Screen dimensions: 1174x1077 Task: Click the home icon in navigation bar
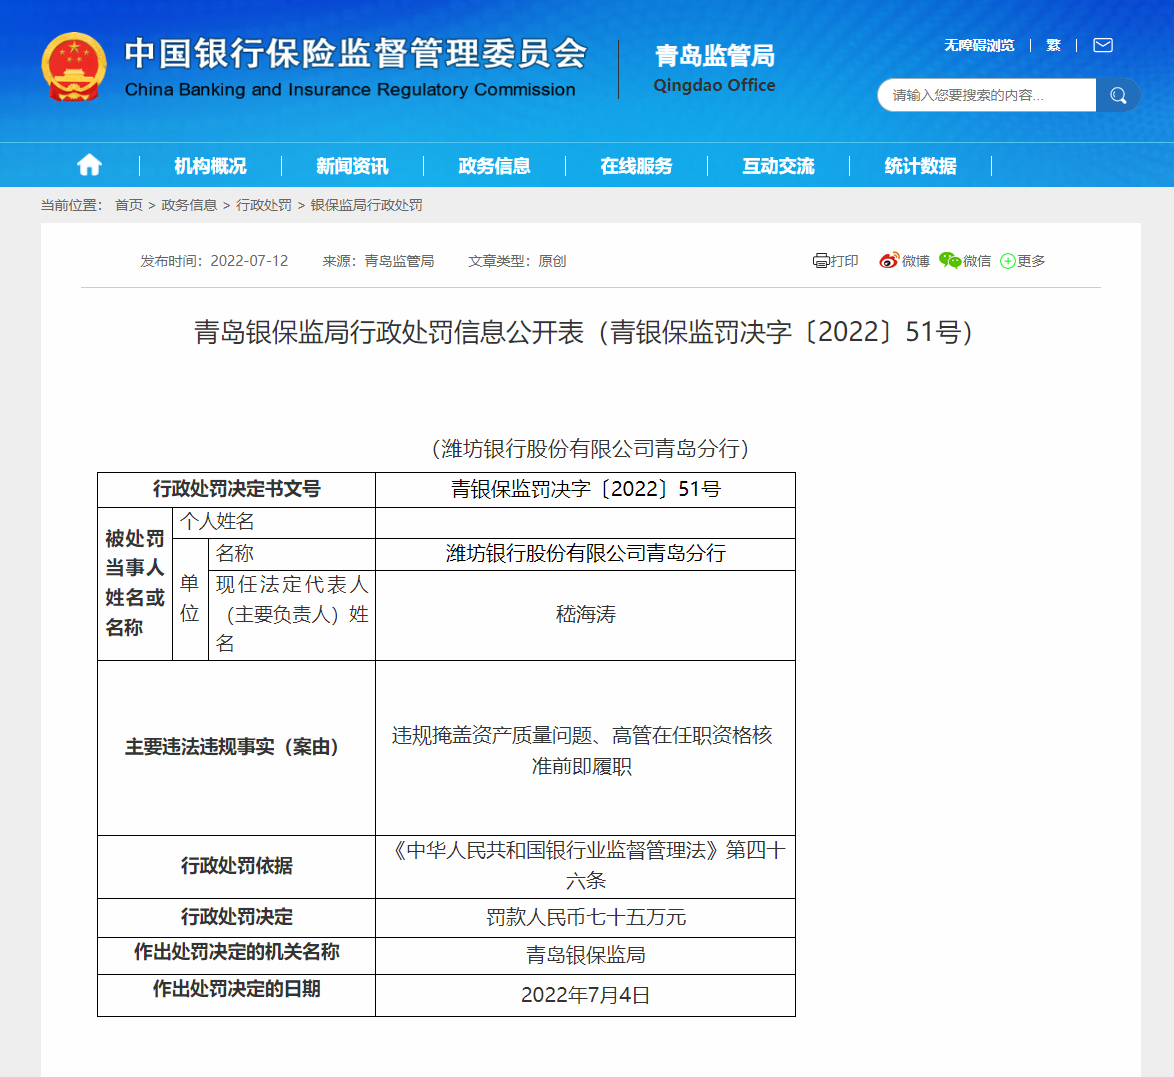tap(89, 165)
